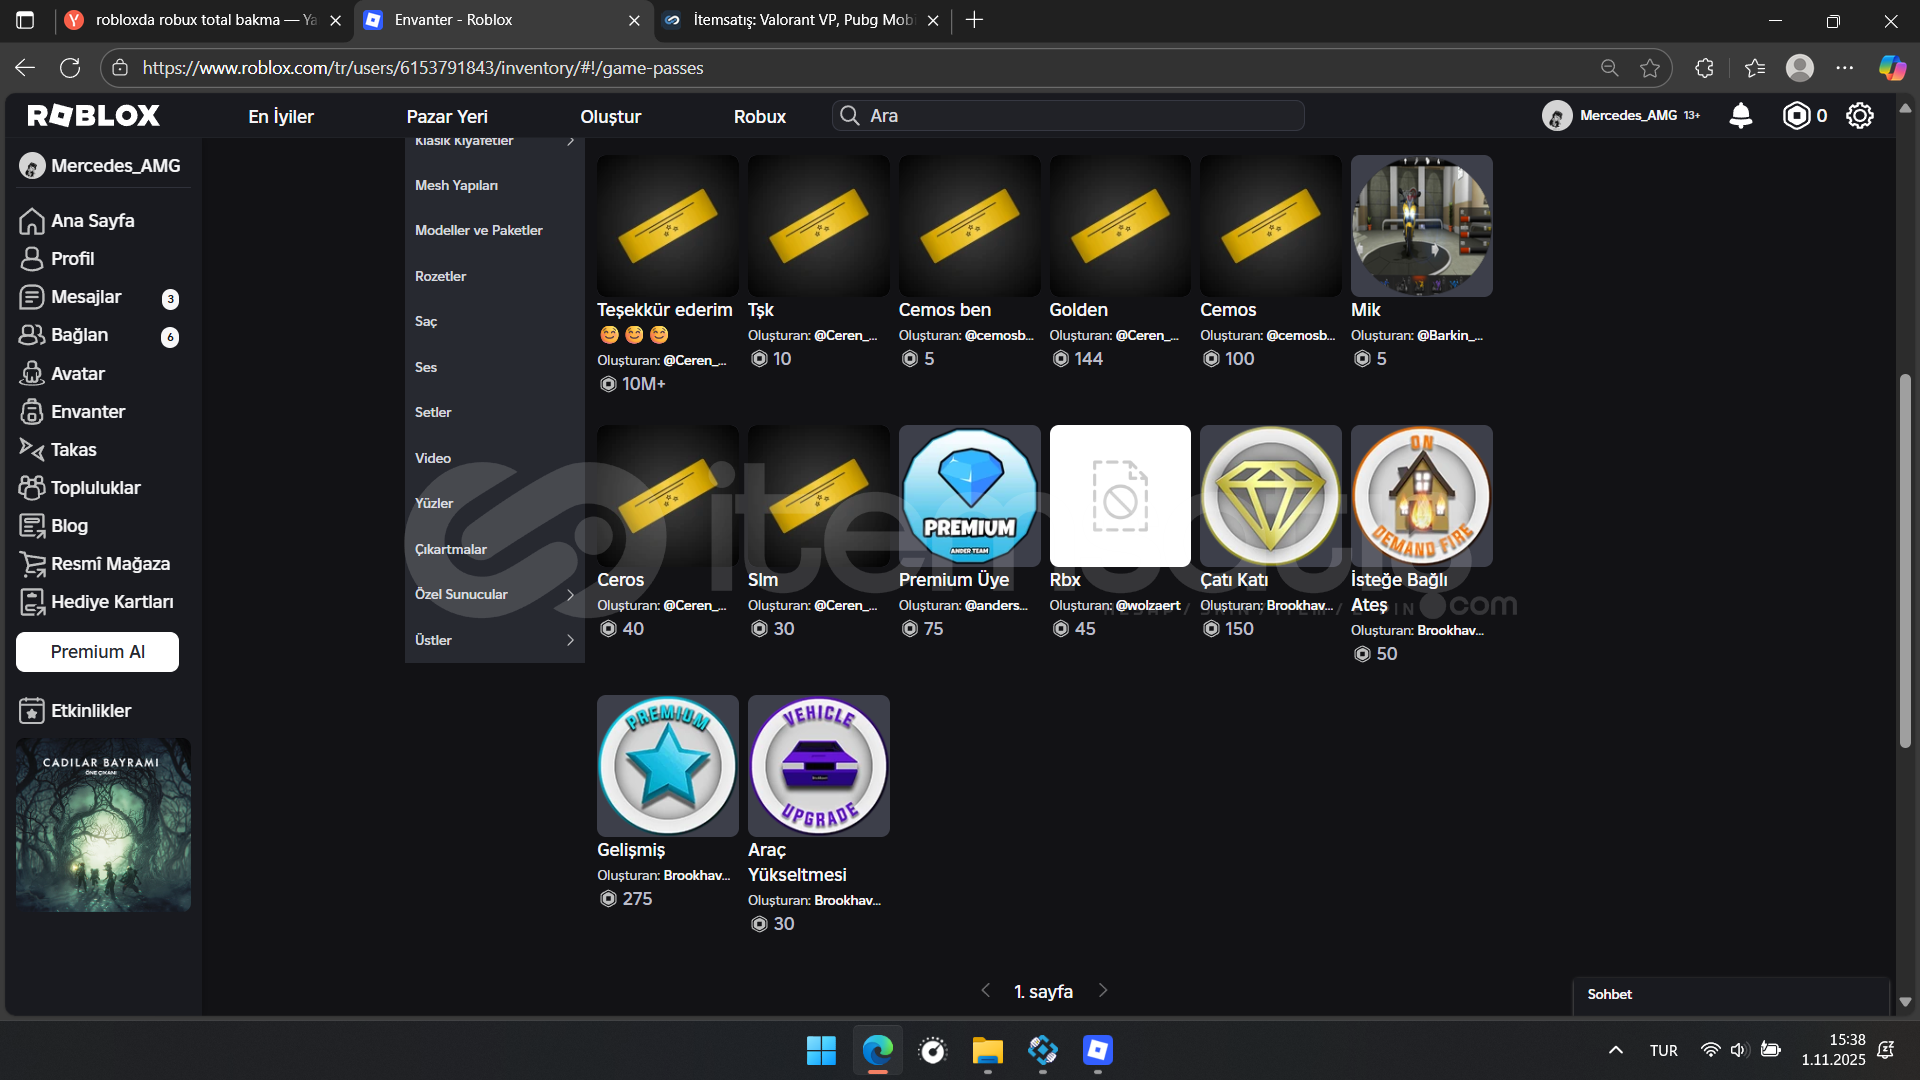Open the Roblox settings gear

tap(1859, 116)
